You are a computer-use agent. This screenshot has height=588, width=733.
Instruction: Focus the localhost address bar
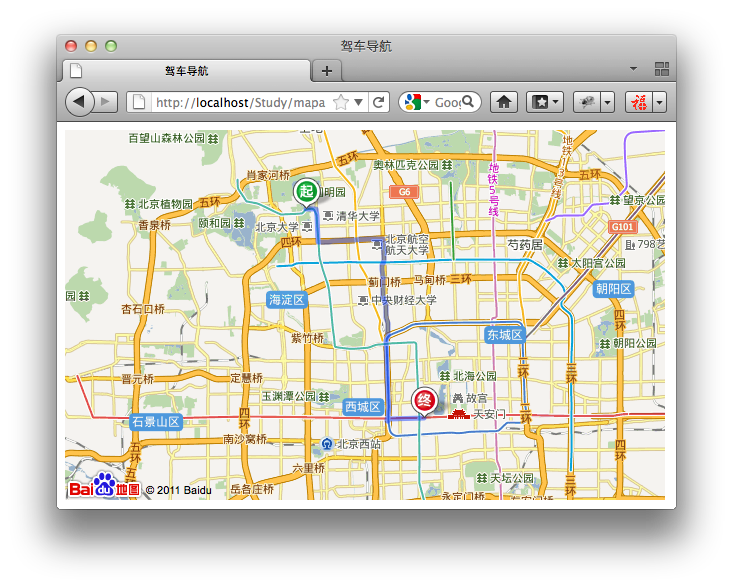coord(240,102)
